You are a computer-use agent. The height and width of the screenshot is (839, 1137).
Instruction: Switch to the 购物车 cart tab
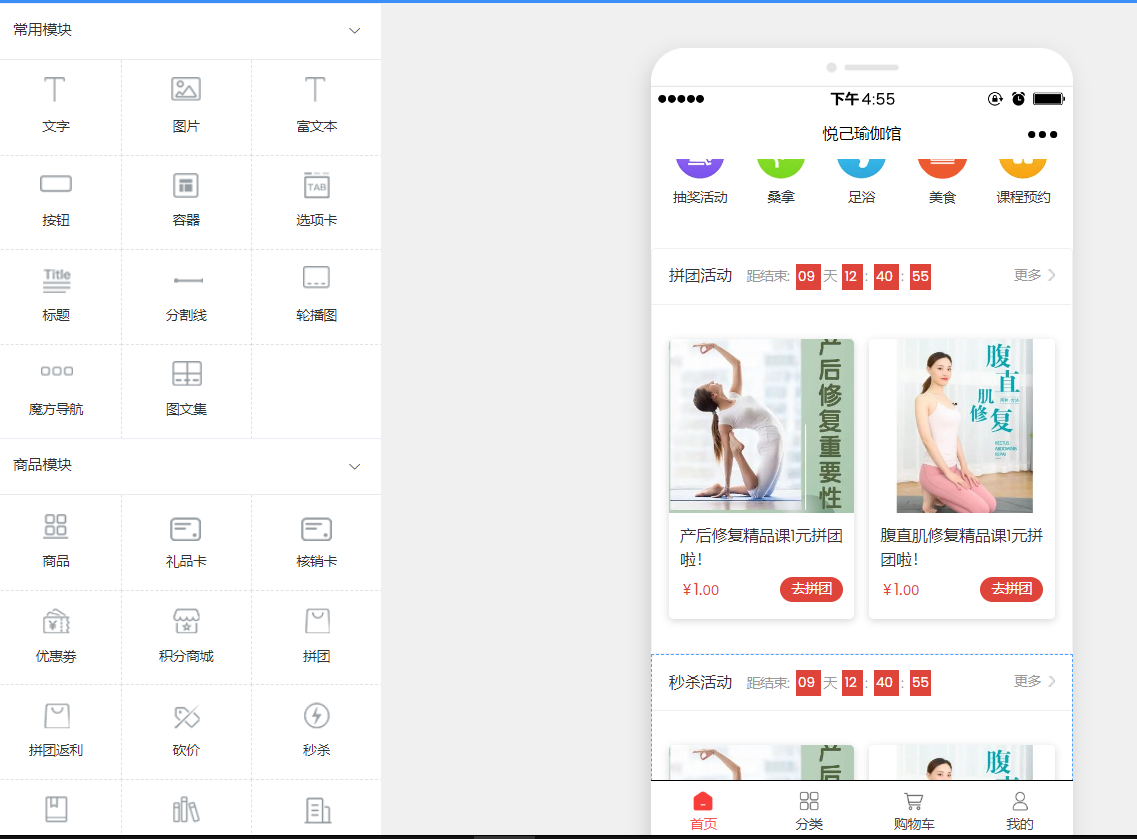click(x=914, y=811)
